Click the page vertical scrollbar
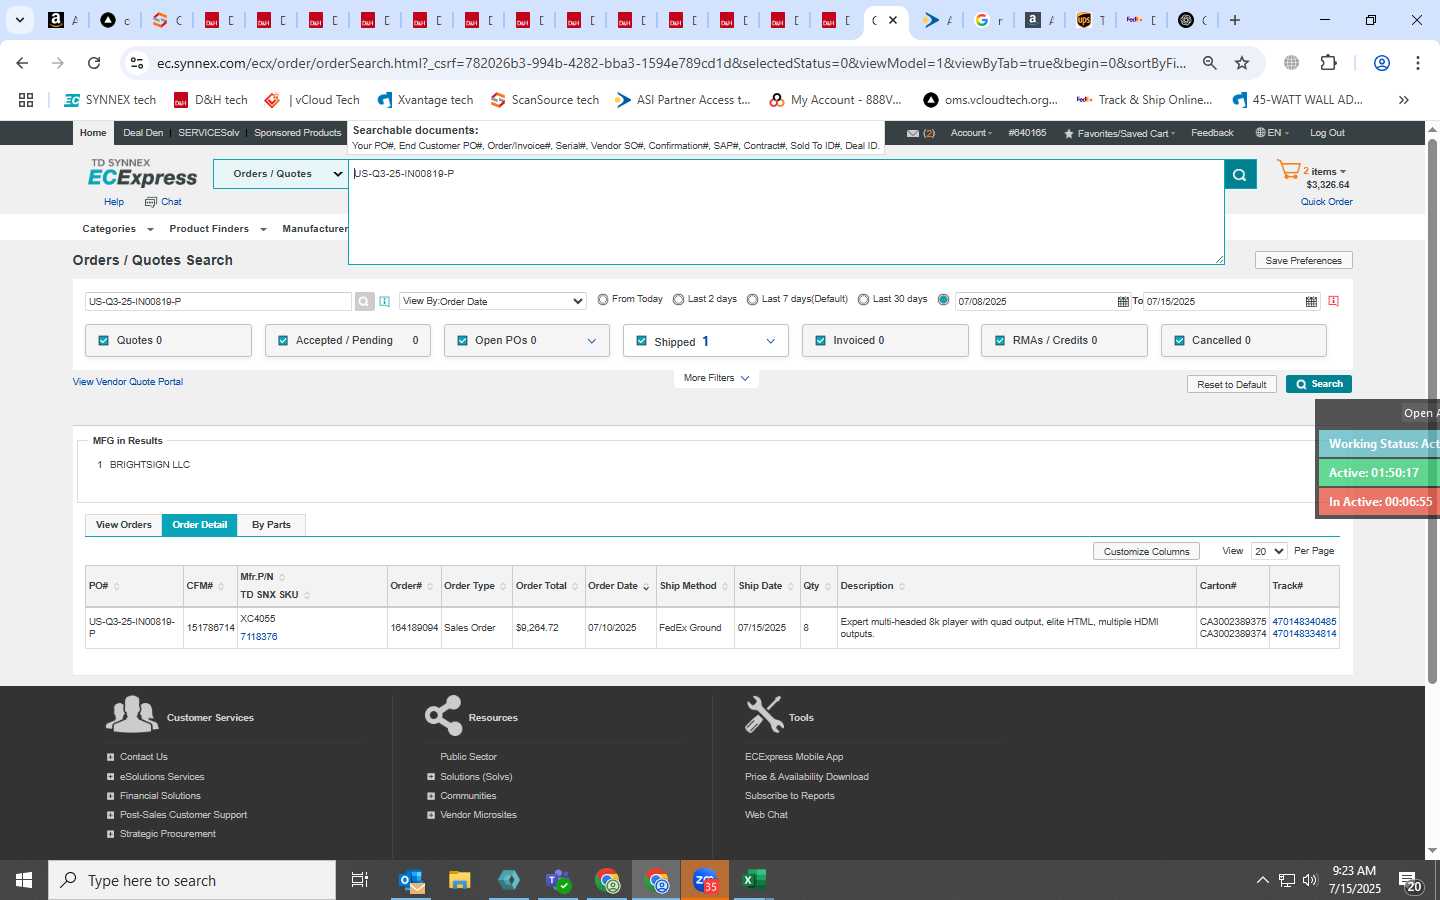This screenshot has width=1440, height=900. pyautogui.click(x=1432, y=410)
